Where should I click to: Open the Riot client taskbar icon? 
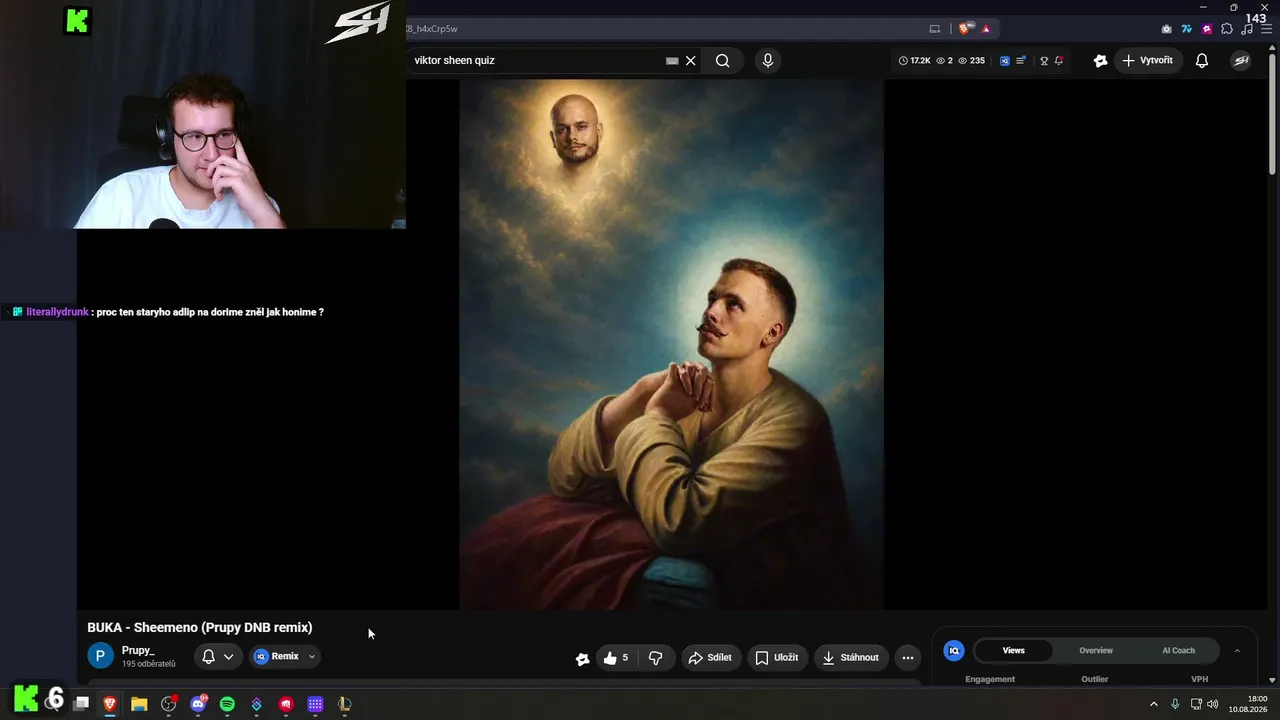[286, 704]
